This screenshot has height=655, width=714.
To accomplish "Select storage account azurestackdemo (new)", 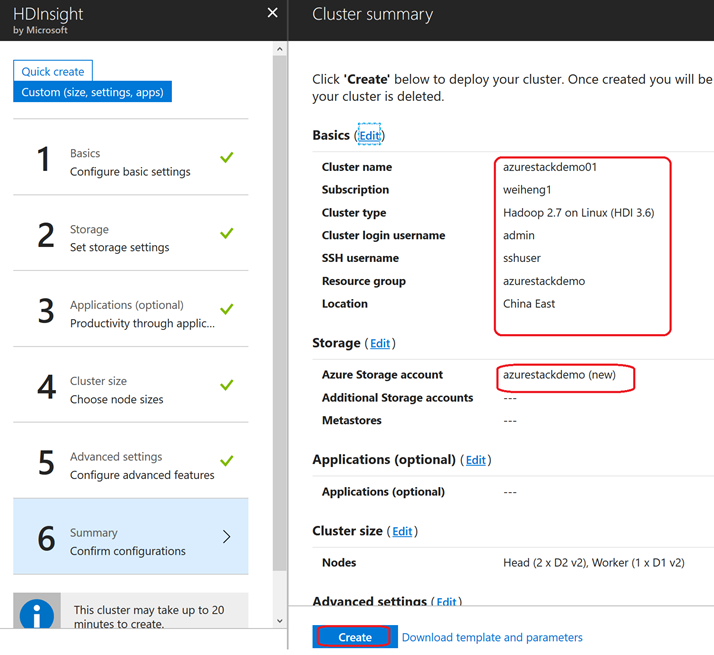I will coord(559,375).
